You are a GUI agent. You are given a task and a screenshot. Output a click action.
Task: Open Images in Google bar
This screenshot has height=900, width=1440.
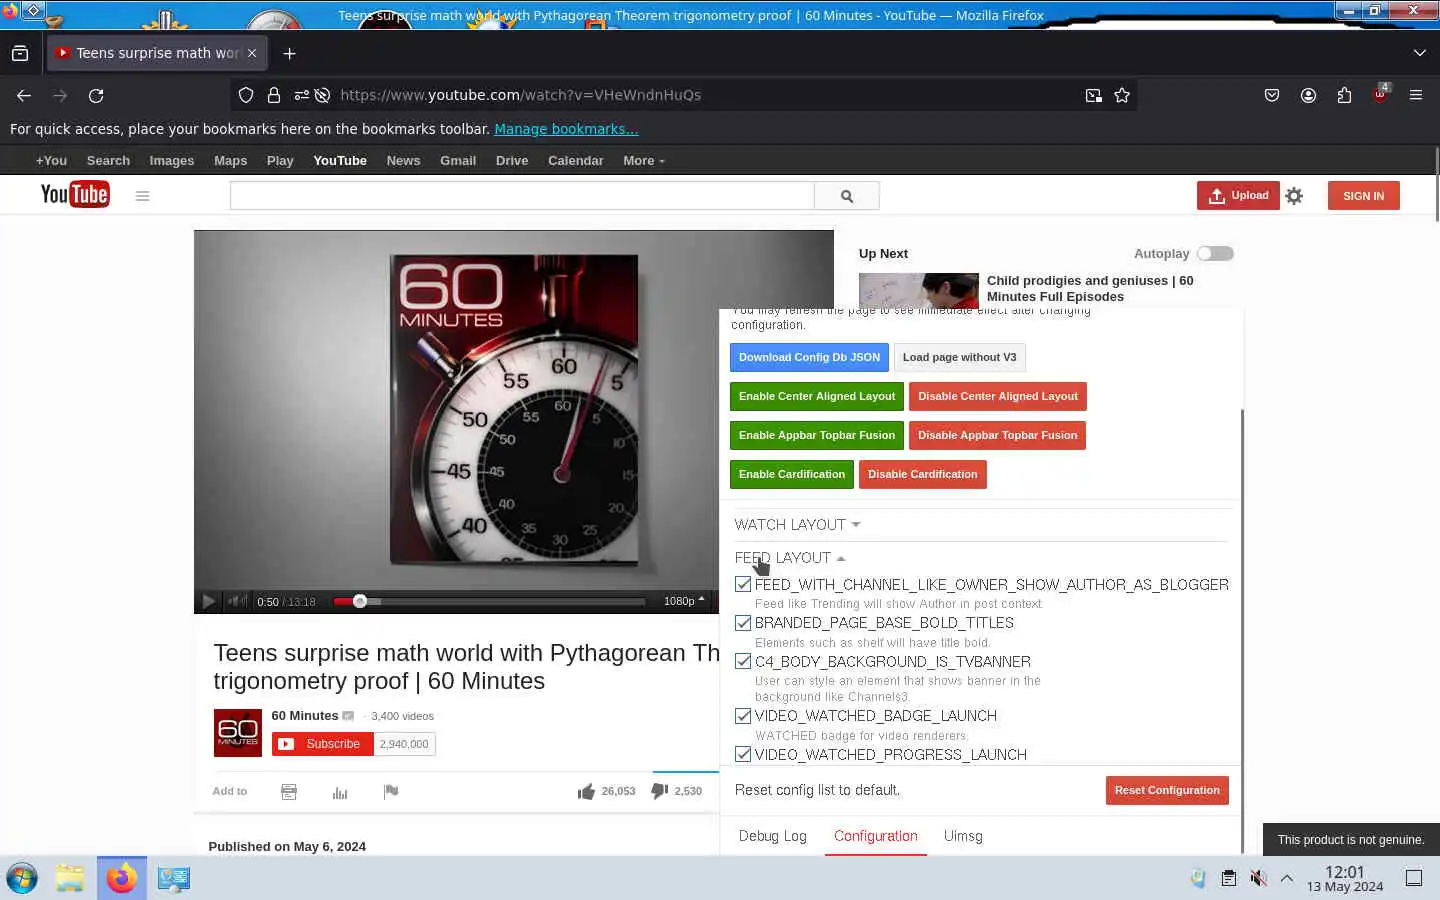[x=172, y=161]
